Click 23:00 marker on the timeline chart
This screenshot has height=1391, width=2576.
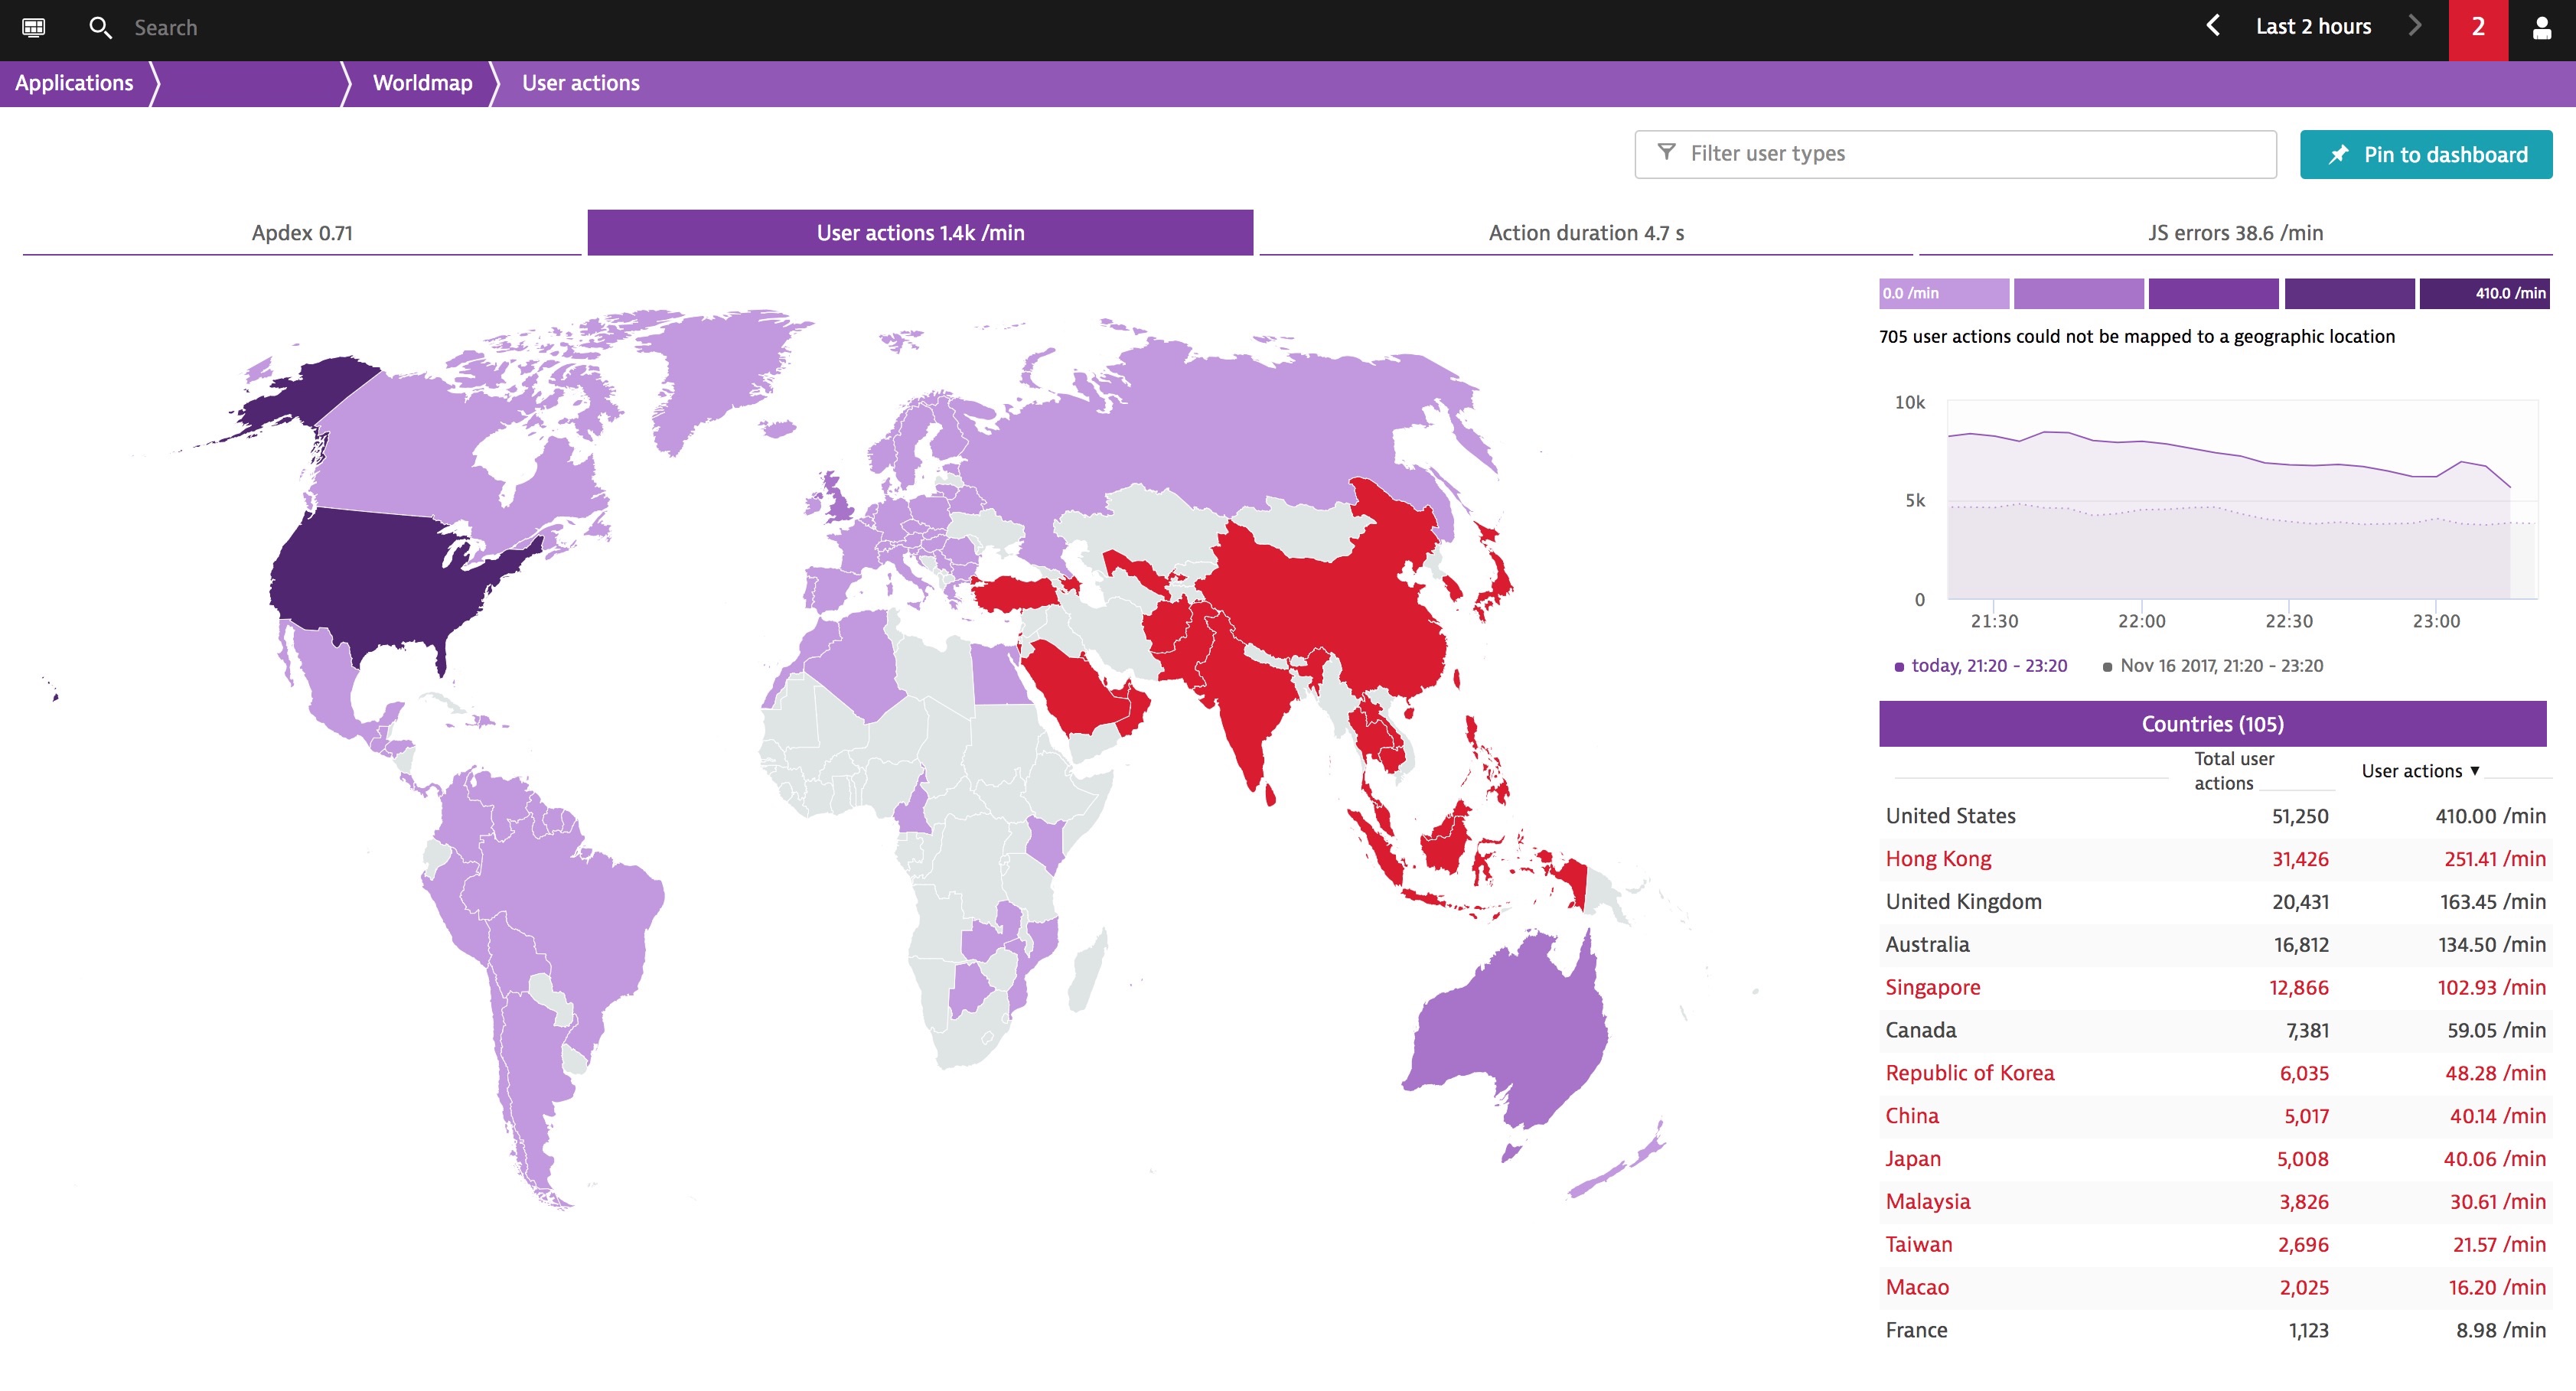coord(2436,621)
